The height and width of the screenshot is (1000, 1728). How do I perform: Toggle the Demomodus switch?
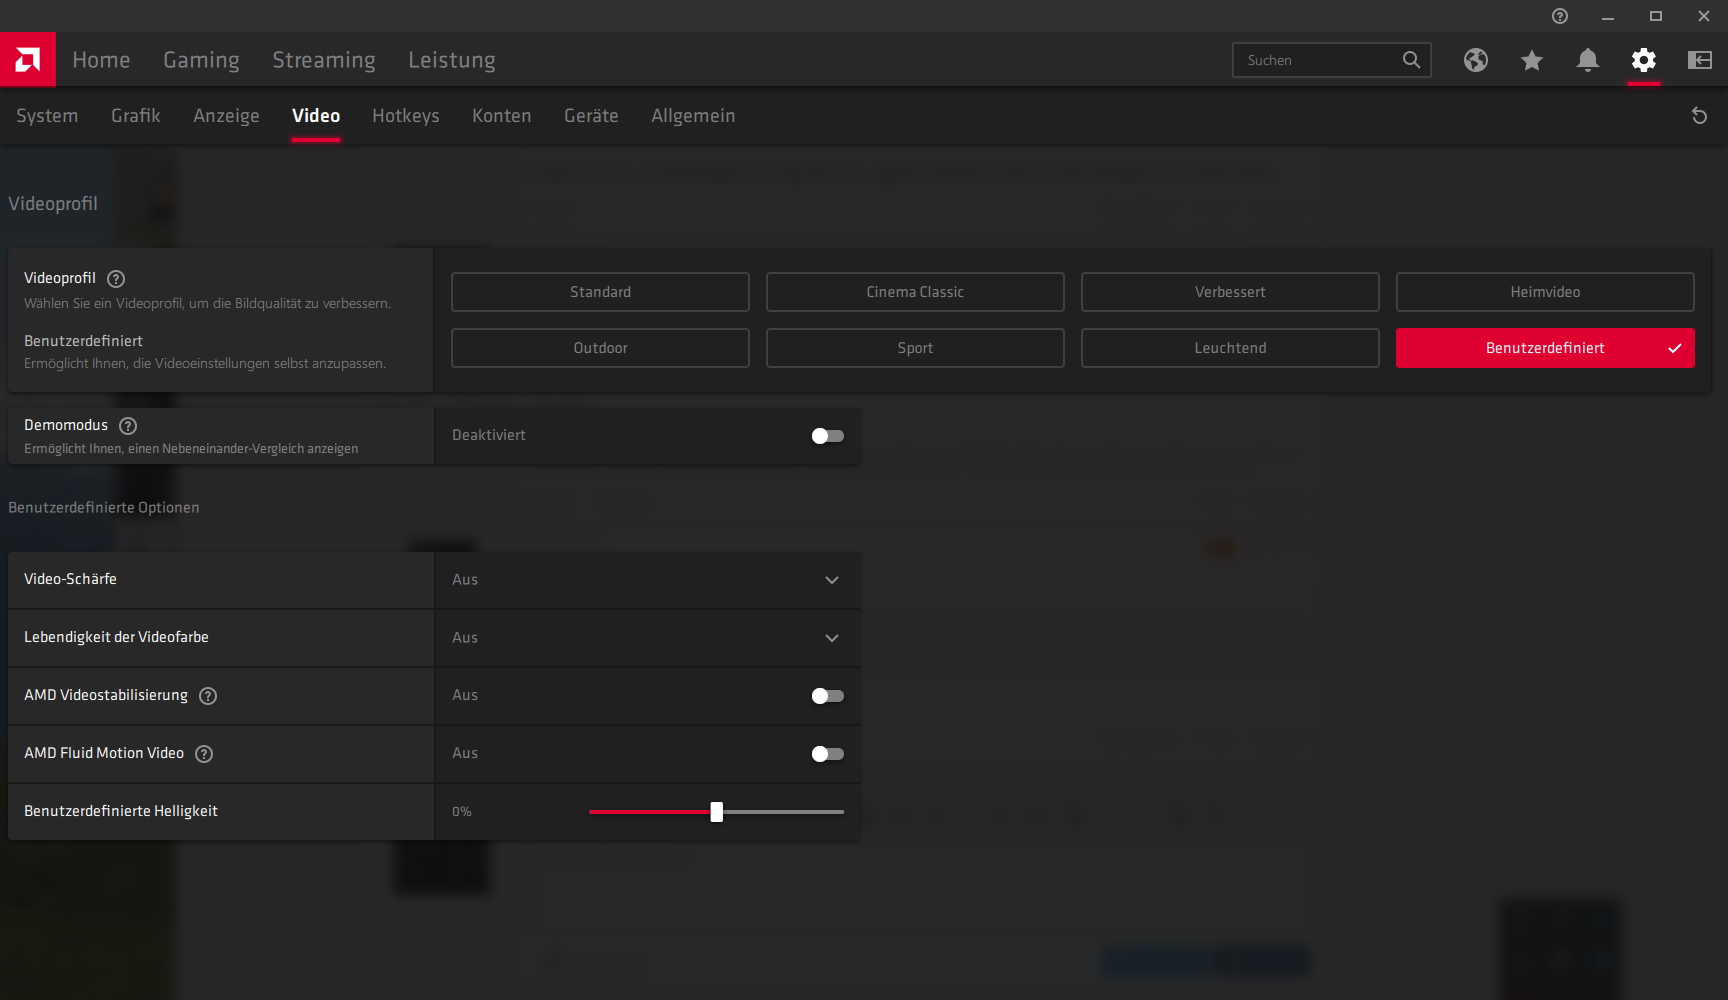coord(828,436)
